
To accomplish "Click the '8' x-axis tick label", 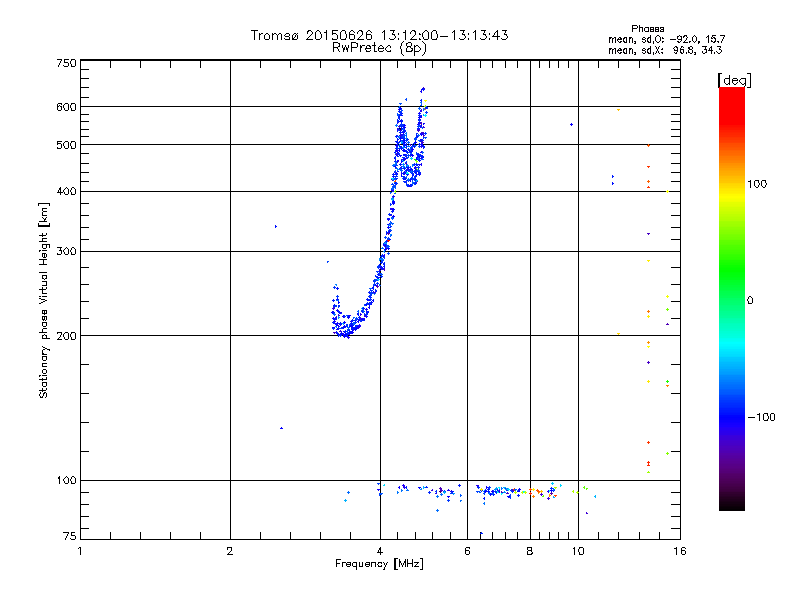I will click(530, 551).
